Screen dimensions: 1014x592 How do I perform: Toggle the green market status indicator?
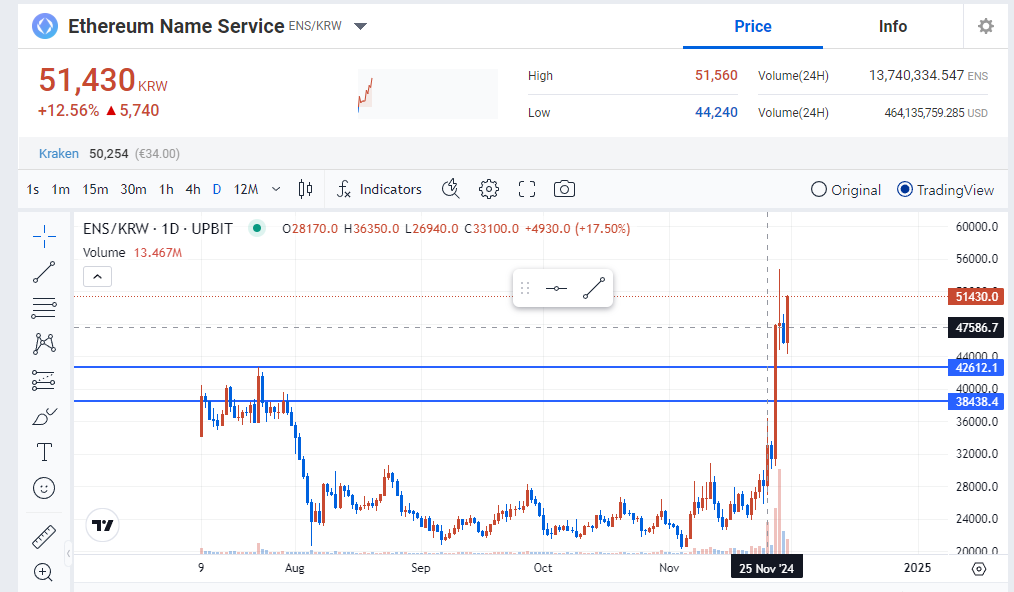(x=257, y=228)
